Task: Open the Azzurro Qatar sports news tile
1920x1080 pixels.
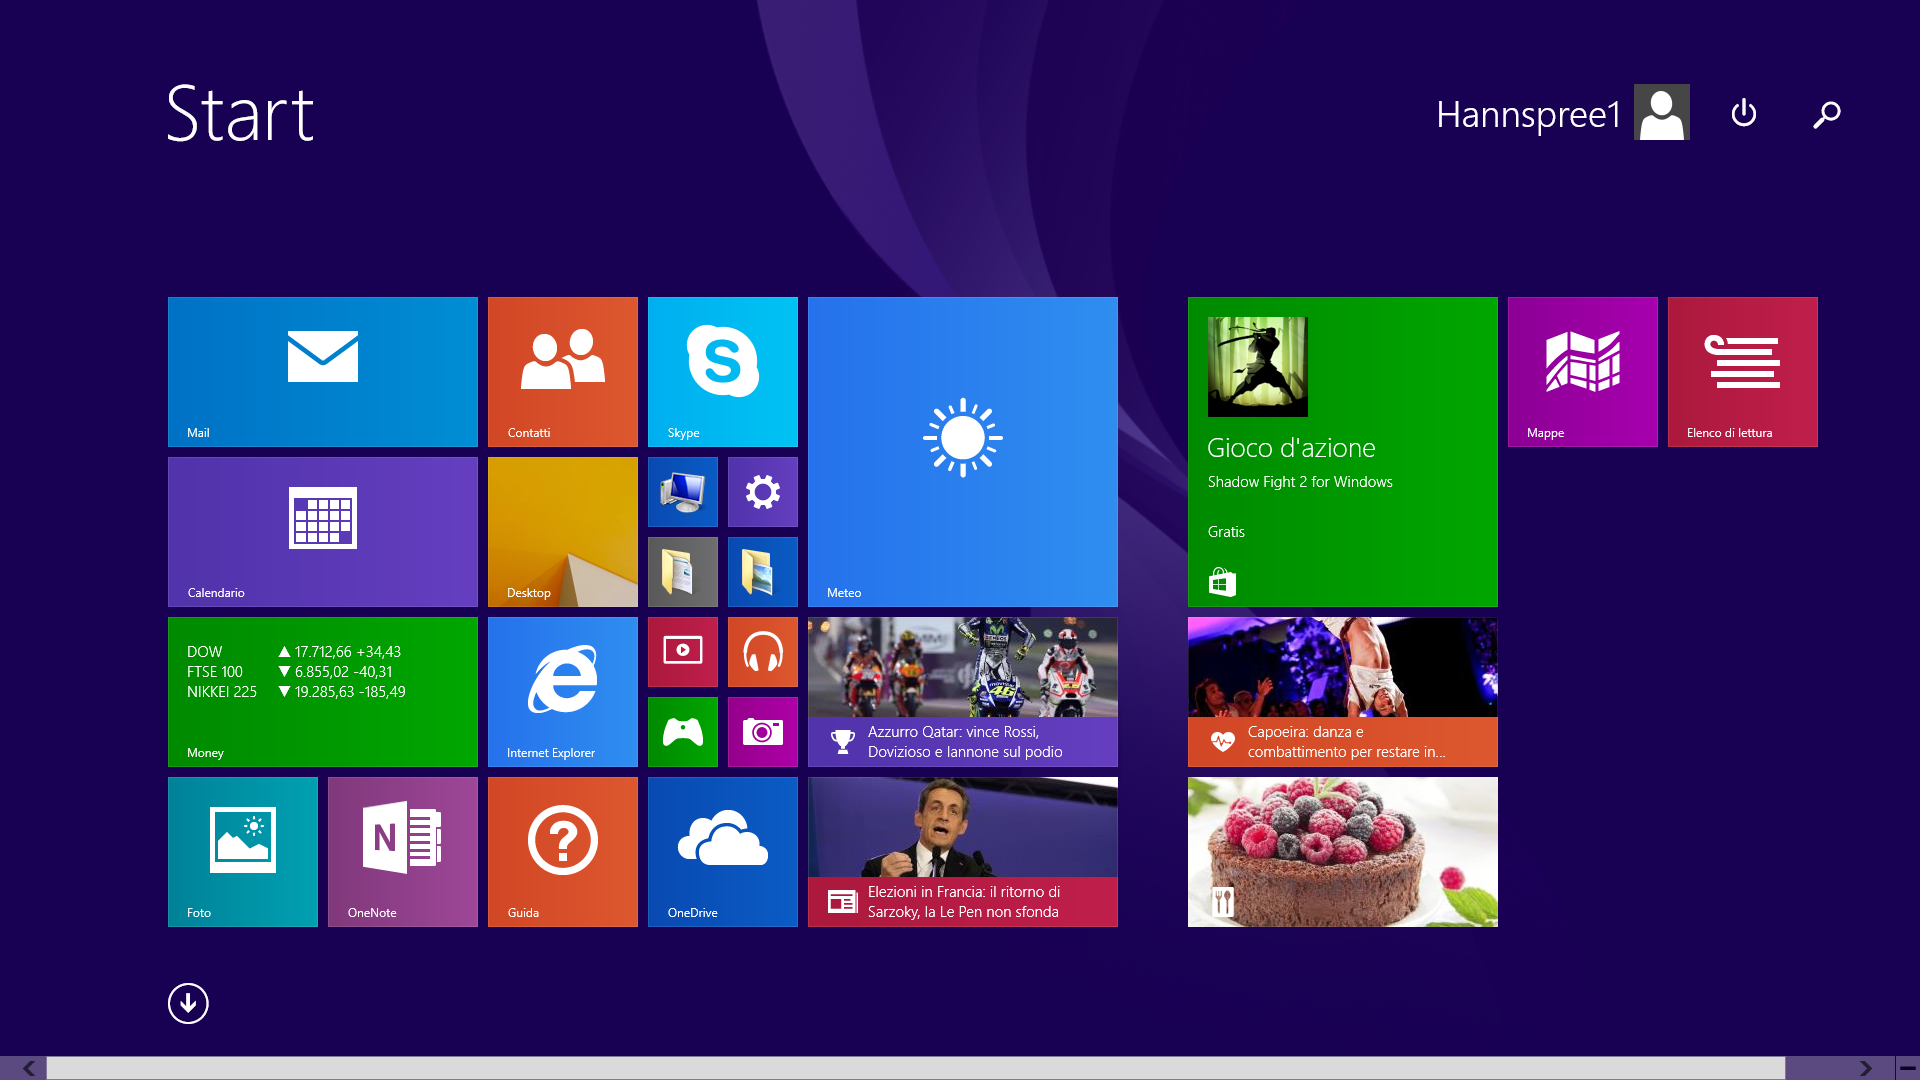Action: pyautogui.click(x=962, y=691)
